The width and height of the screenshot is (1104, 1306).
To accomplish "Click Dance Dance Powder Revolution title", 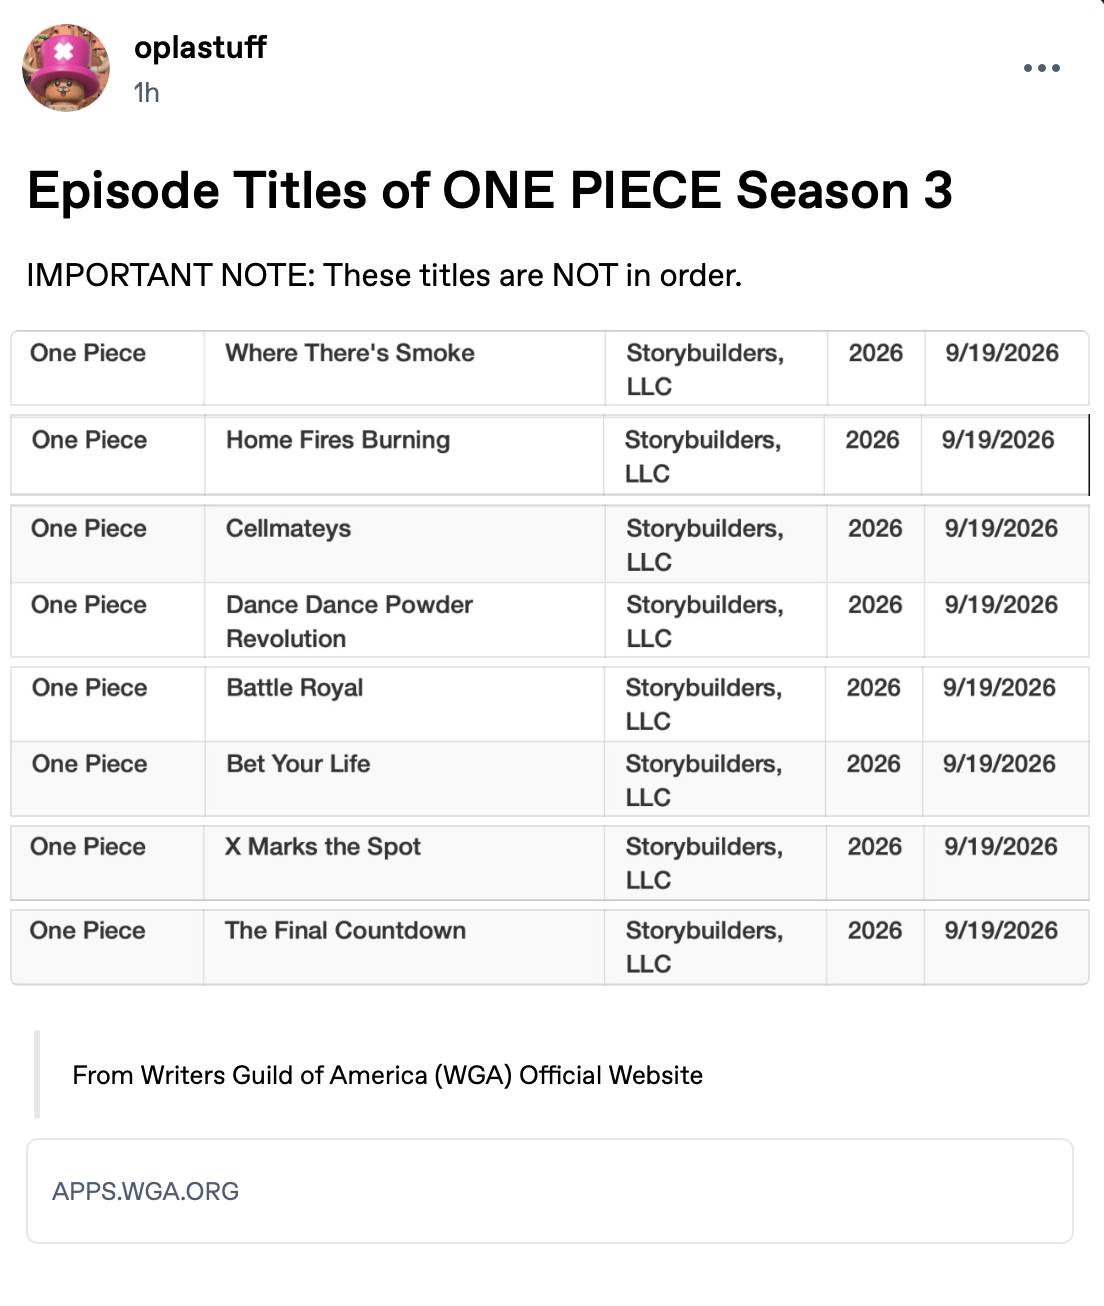I will (349, 621).
